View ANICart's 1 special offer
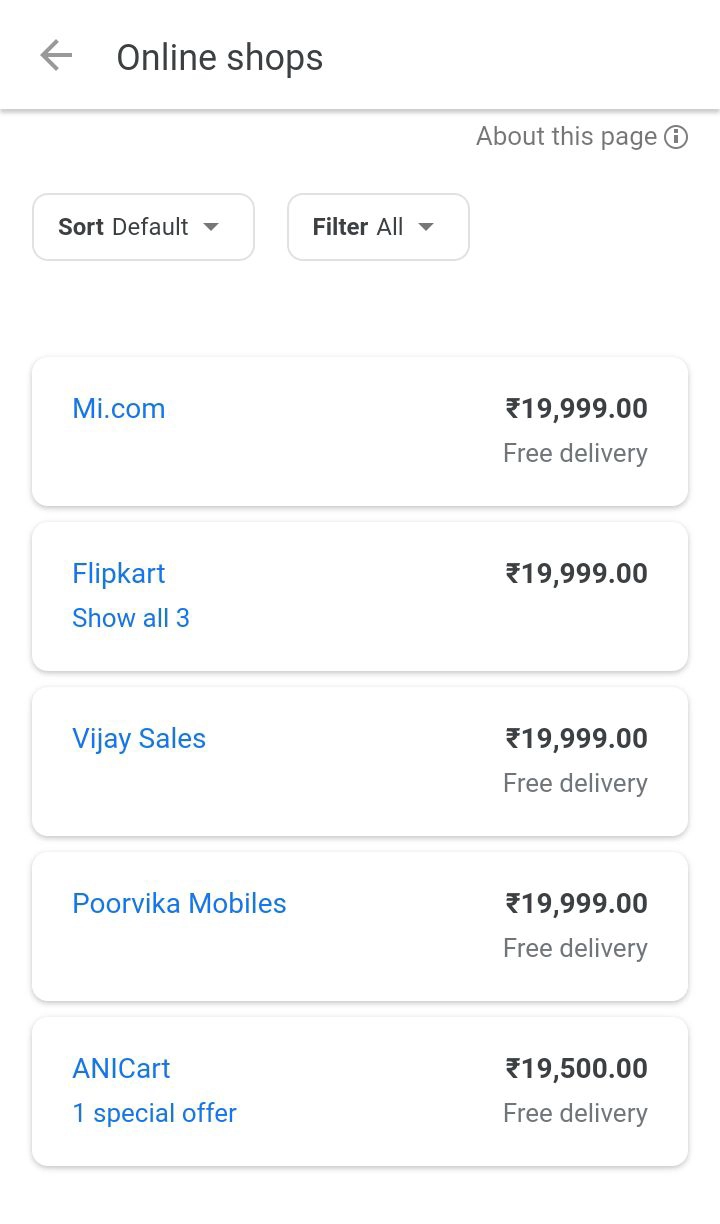The width and height of the screenshot is (720, 1224). pyautogui.click(x=154, y=1113)
